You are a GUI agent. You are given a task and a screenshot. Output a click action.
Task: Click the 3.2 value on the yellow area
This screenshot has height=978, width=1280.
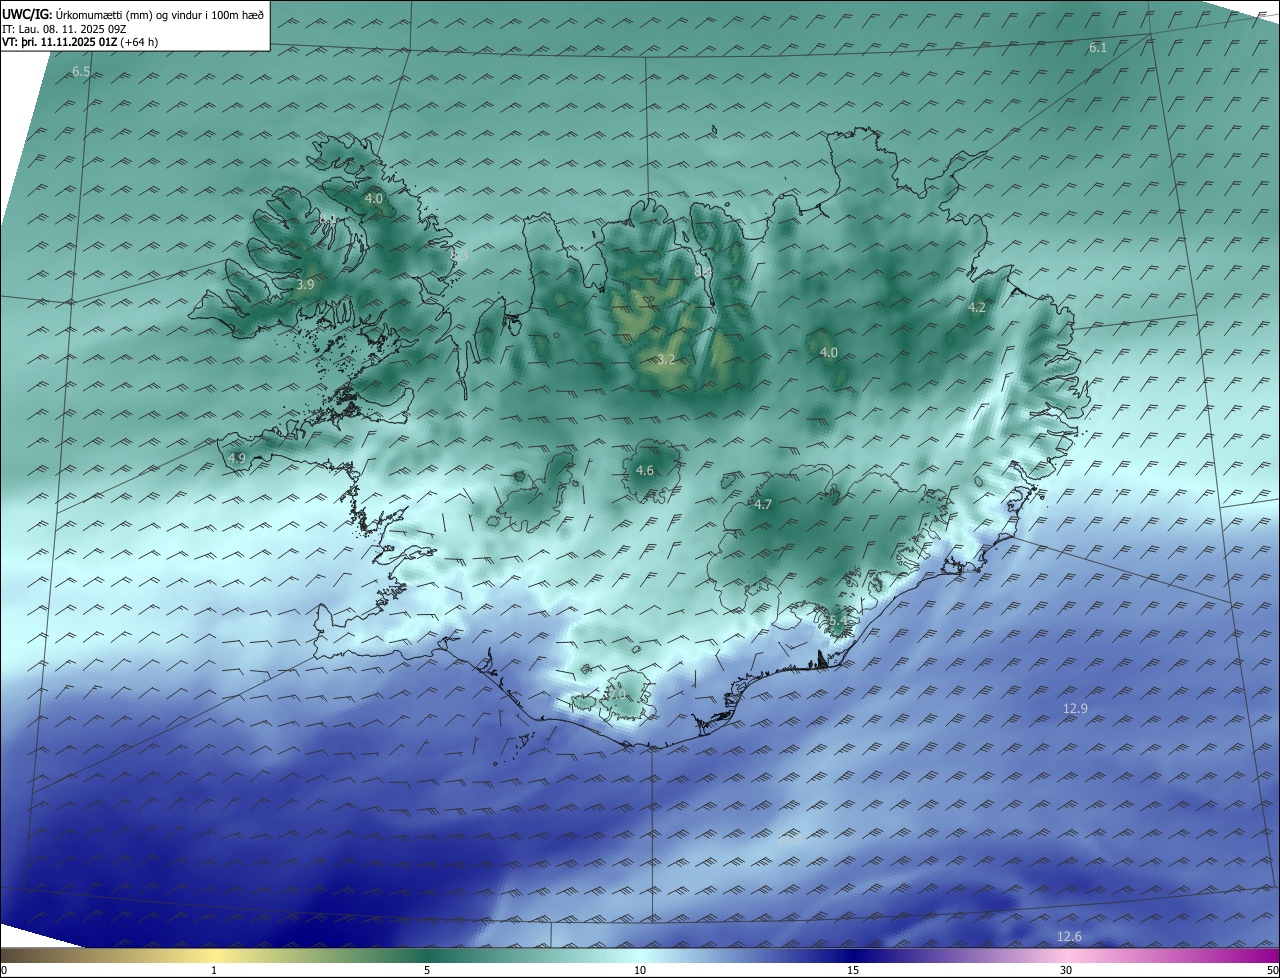click(x=666, y=359)
